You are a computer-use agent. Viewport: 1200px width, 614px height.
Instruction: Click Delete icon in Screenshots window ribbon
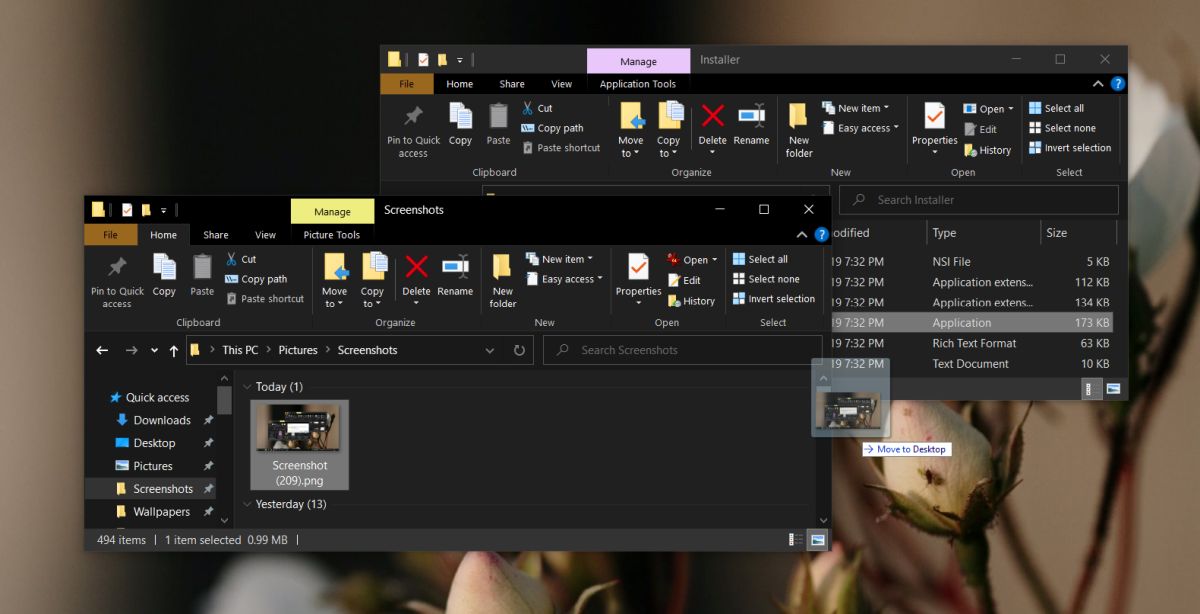(x=416, y=276)
